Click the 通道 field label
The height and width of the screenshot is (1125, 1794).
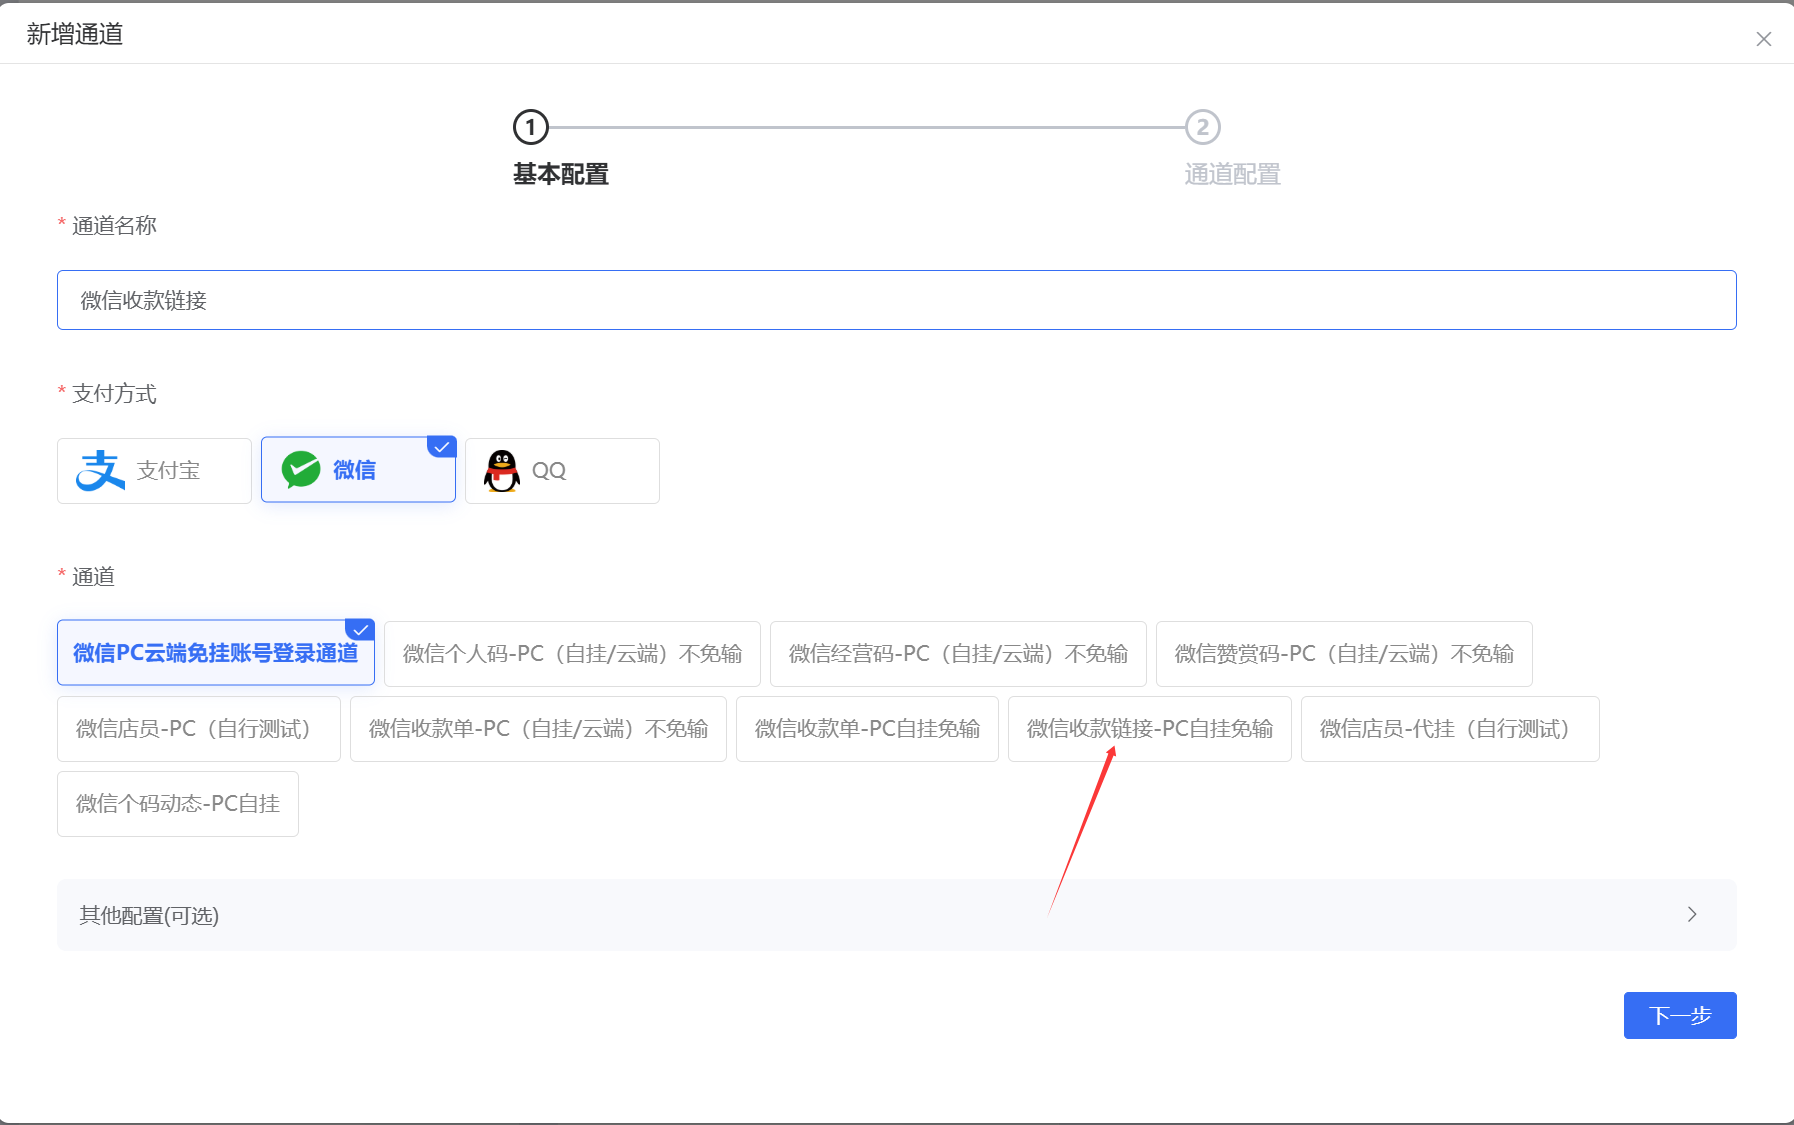pos(93,577)
